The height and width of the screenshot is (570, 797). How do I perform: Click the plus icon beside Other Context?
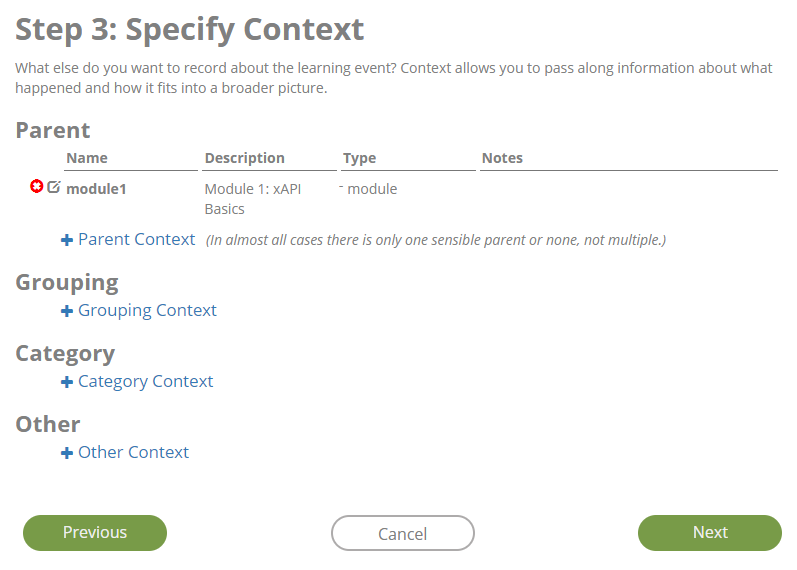67,453
